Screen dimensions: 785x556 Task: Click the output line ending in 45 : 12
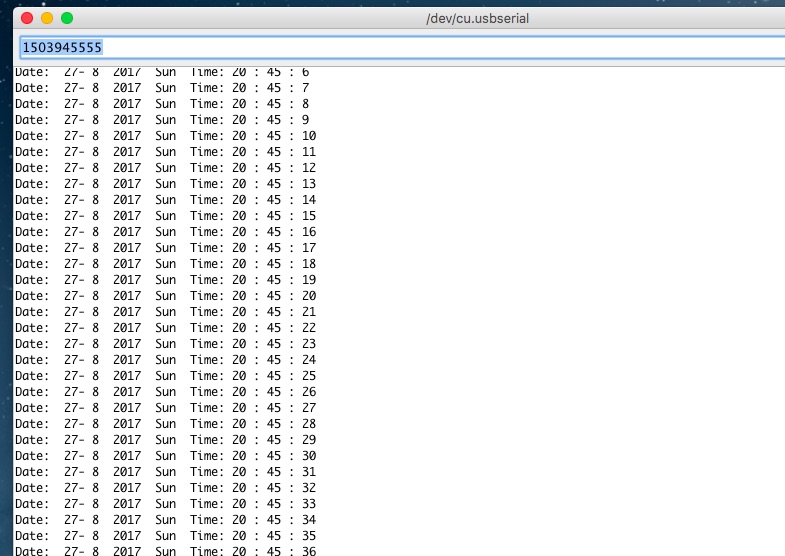click(x=166, y=168)
